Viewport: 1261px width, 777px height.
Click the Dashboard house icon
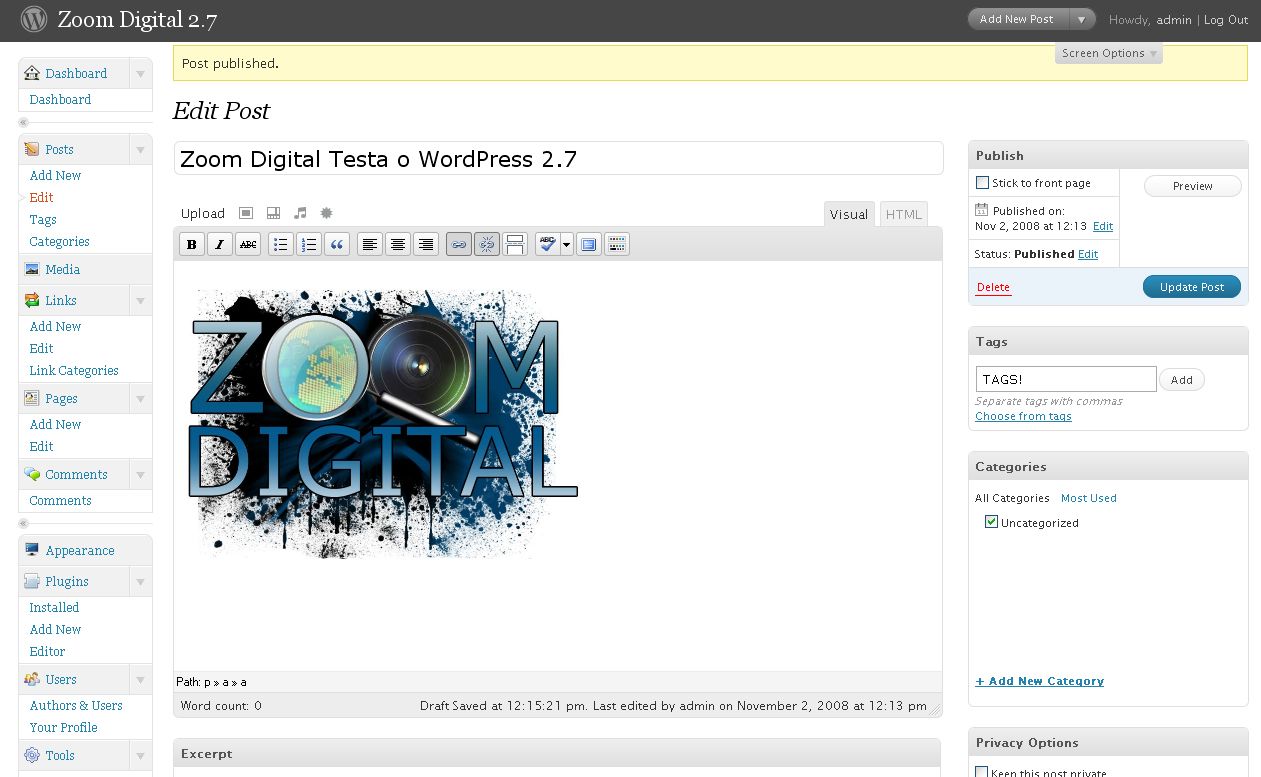[x=32, y=73]
